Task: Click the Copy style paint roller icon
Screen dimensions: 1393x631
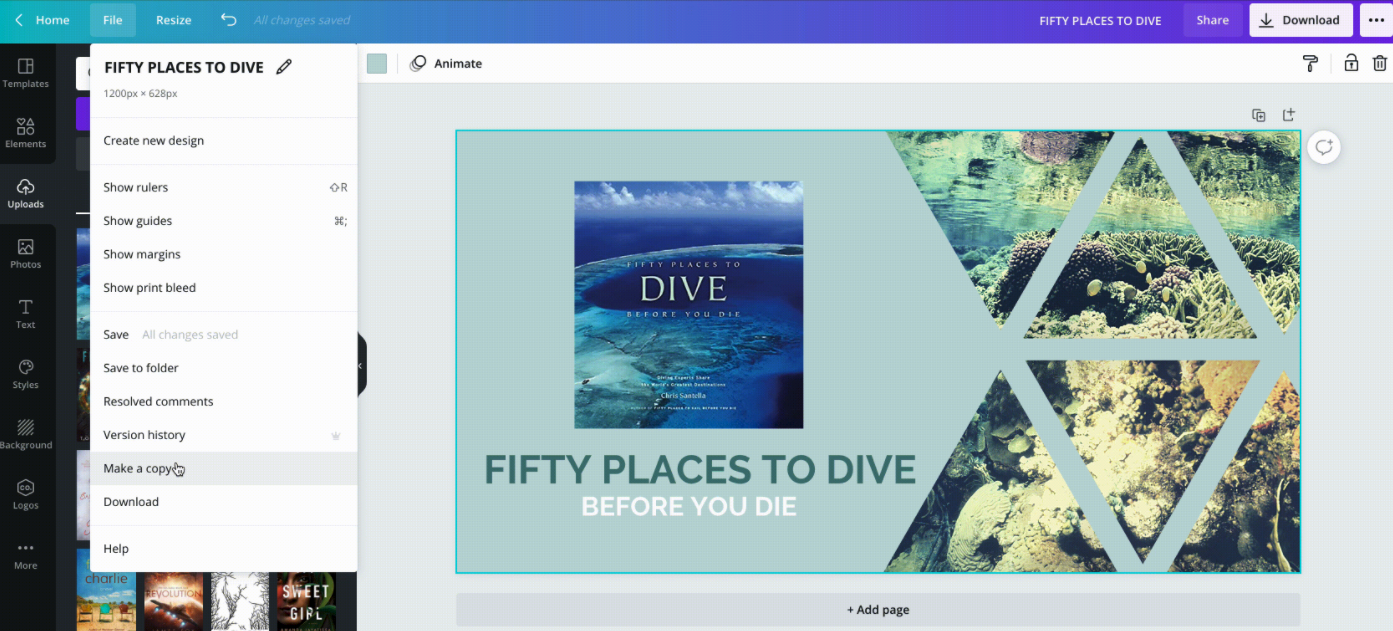Action: pyautogui.click(x=1310, y=64)
